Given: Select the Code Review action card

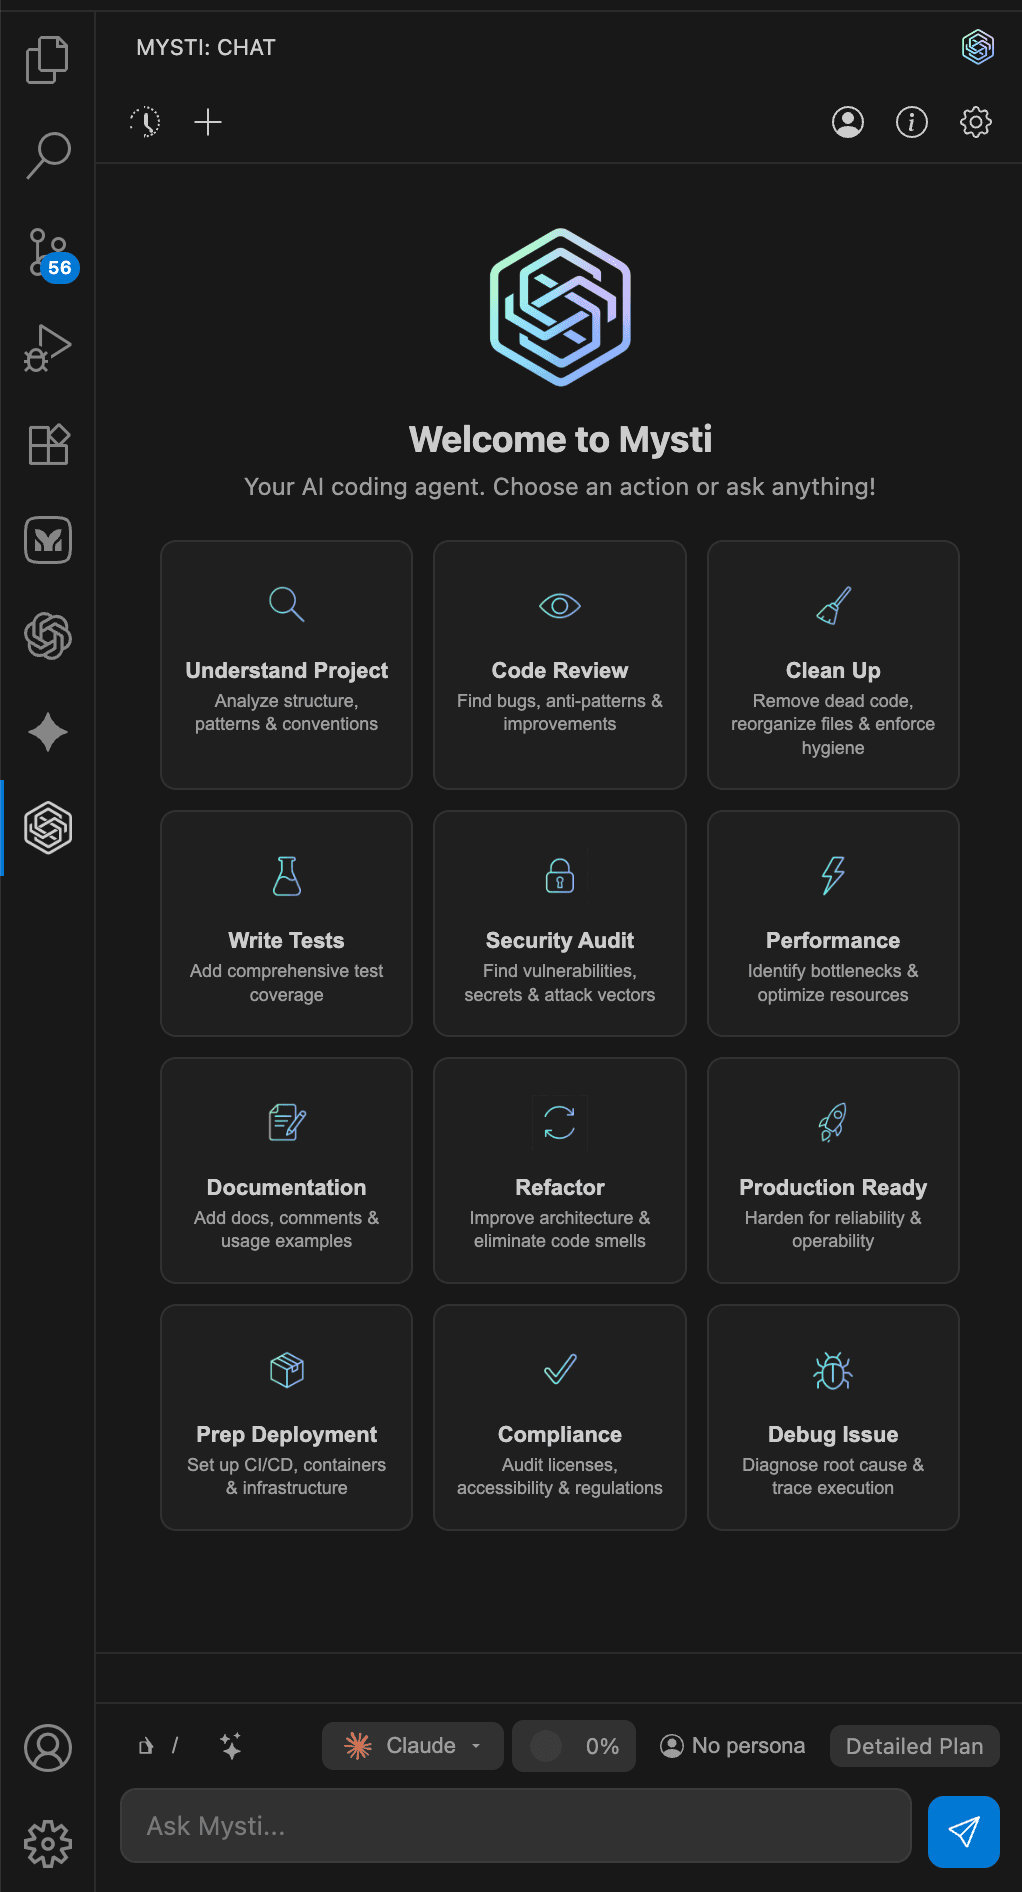Looking at the screenshot, I should [560, 665].
